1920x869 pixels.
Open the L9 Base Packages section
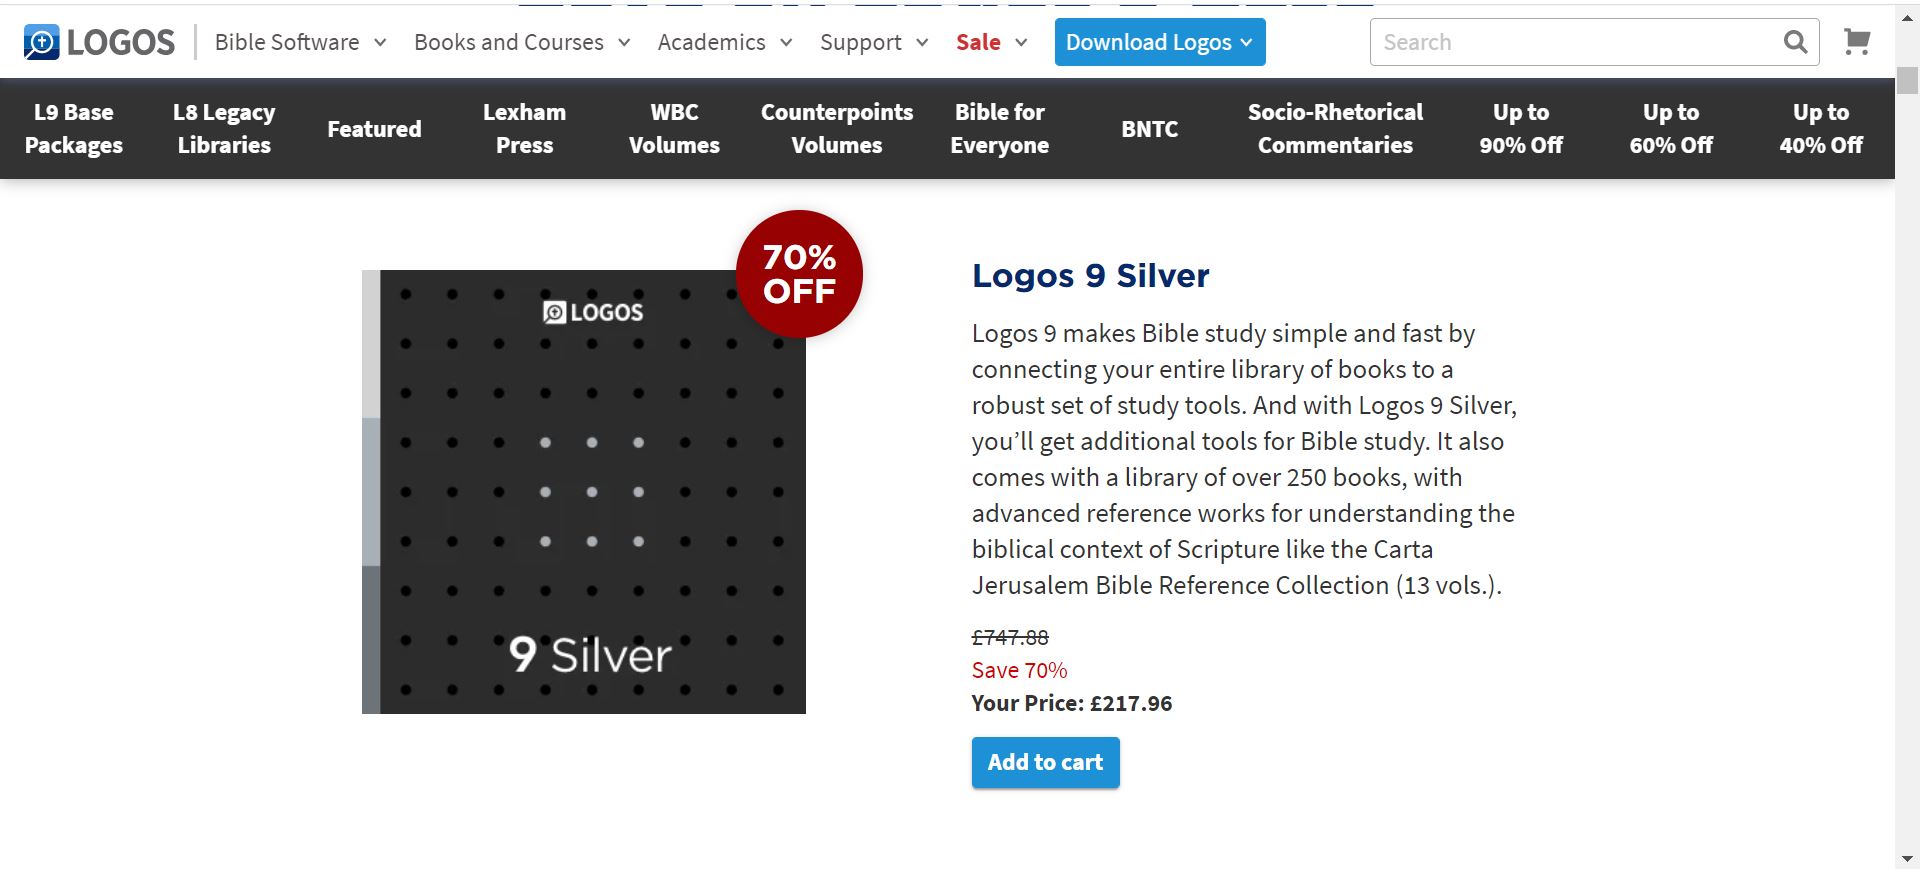tap(73, 128)
